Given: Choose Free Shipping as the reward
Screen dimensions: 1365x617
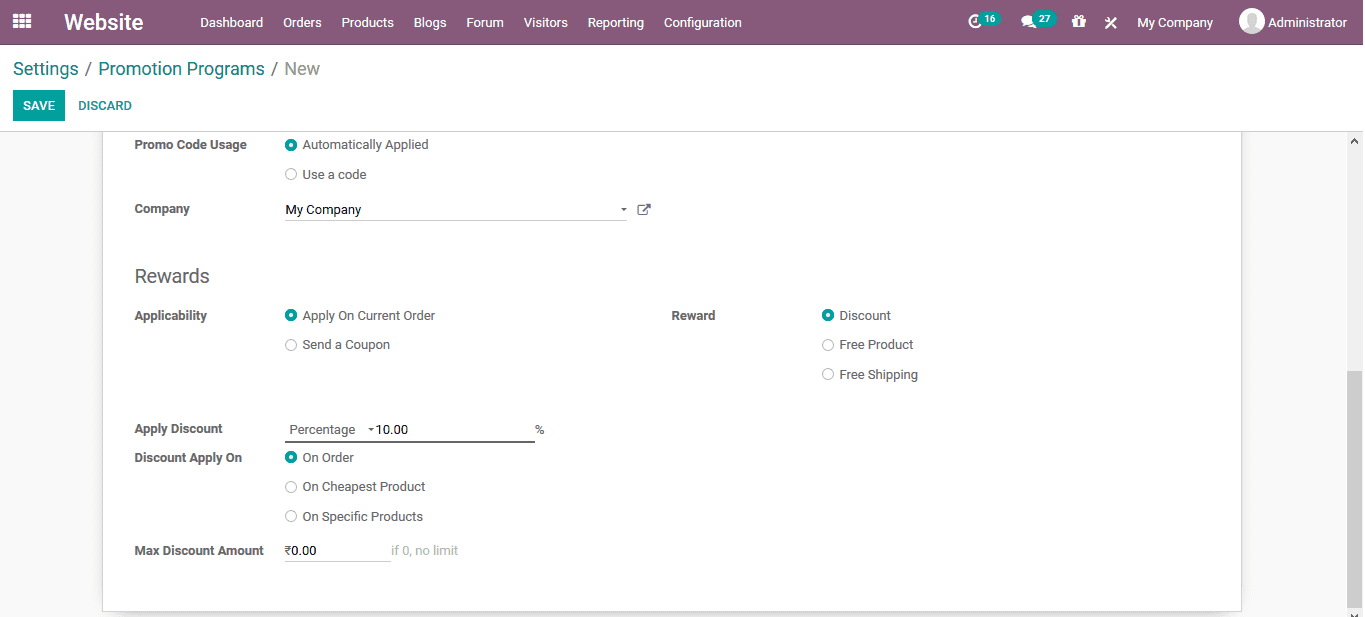Looking at the screenshot, I should click(828, 374).
